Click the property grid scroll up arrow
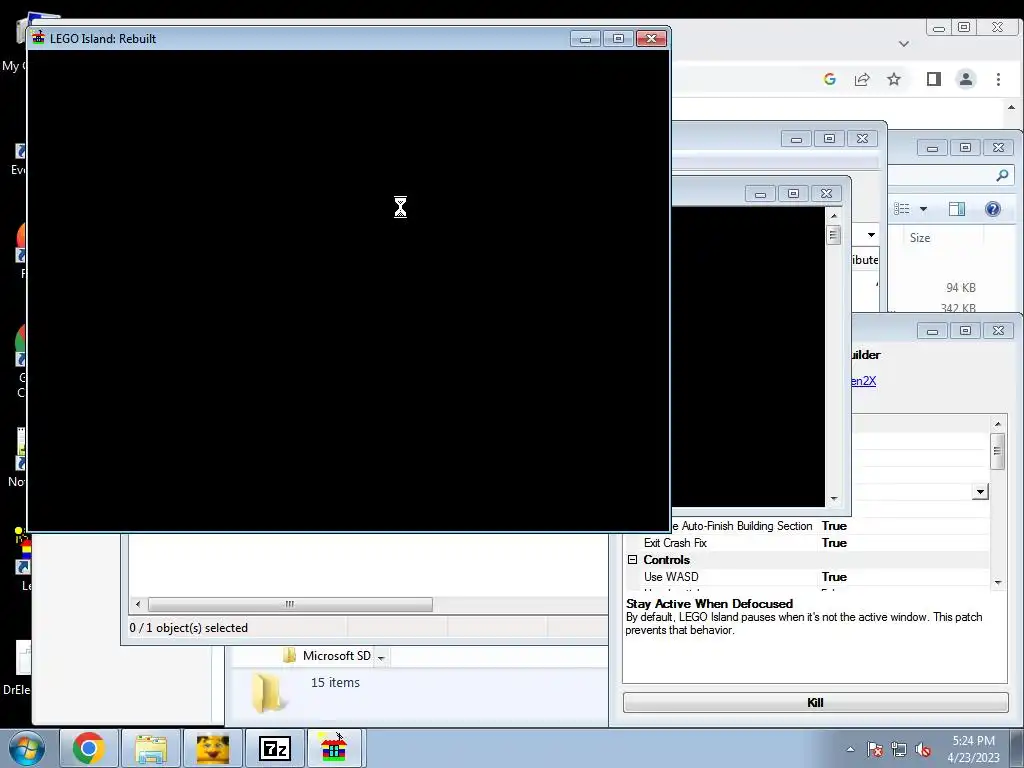This screenshot has width=1024, height=768. [997, 424]
